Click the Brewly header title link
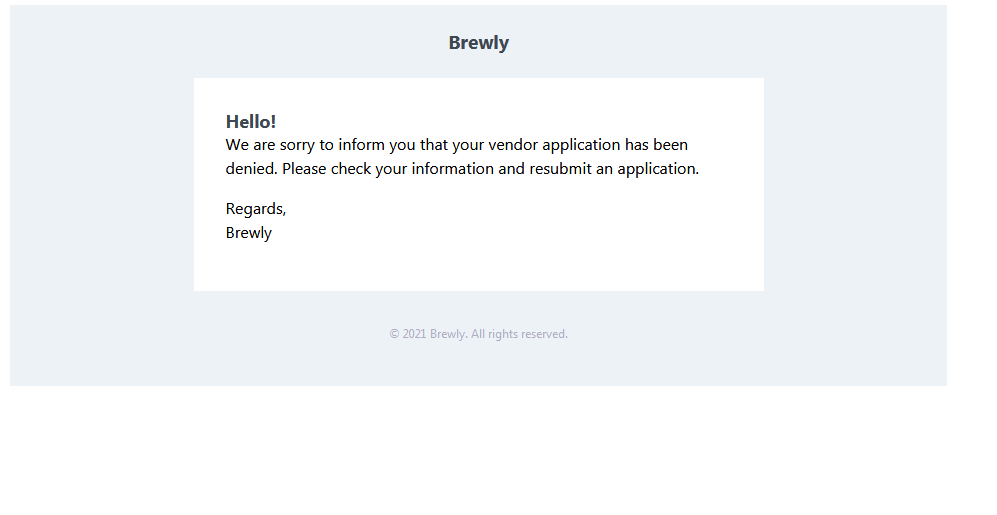Screen dimensions: 997x515 (x=478, y=43)
